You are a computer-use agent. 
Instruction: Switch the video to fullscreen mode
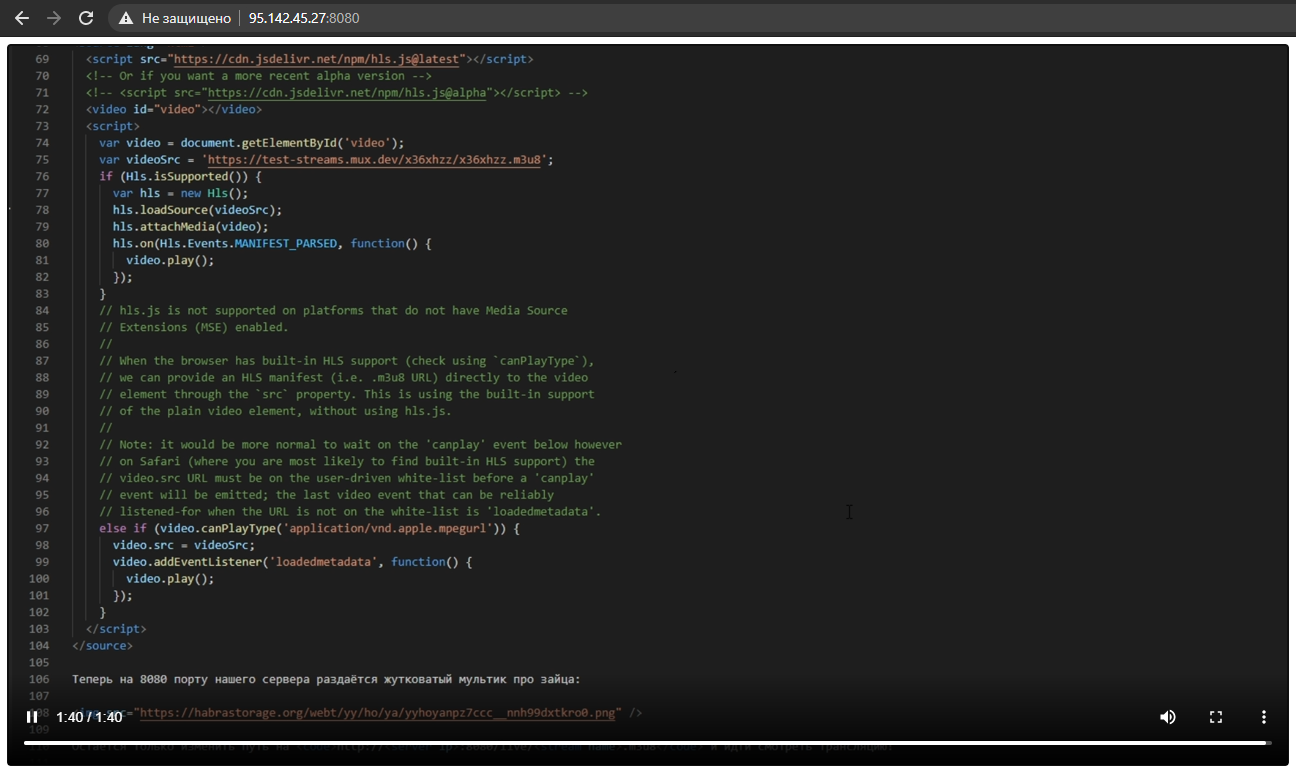pyautogui.click(x=1216, y=717)
